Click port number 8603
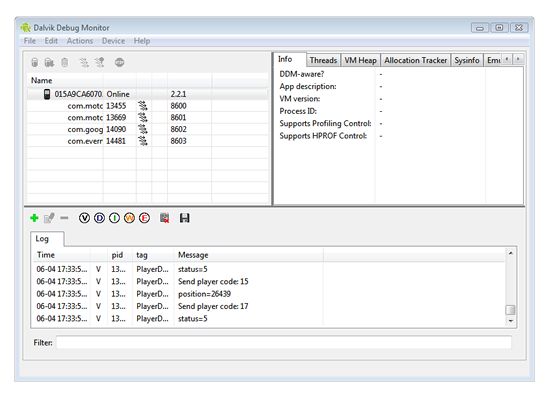Viewport: 550px width, 395px height. click(178, 141)
